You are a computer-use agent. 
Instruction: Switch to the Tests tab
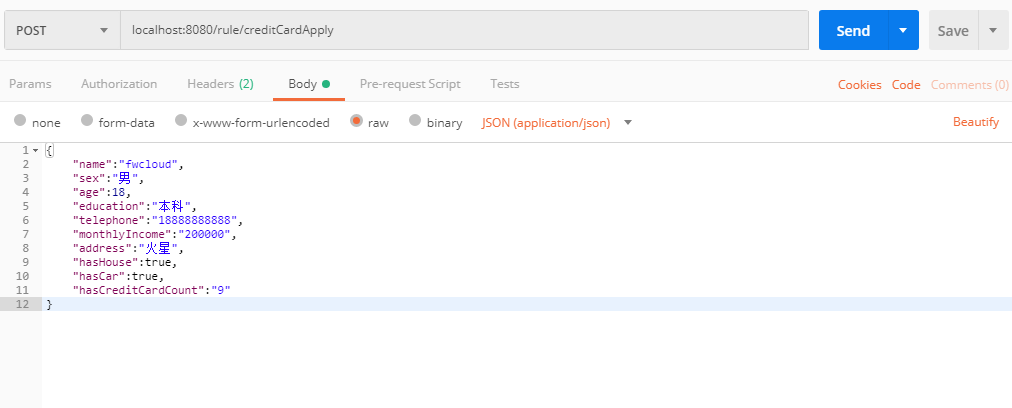click(504, 84)
